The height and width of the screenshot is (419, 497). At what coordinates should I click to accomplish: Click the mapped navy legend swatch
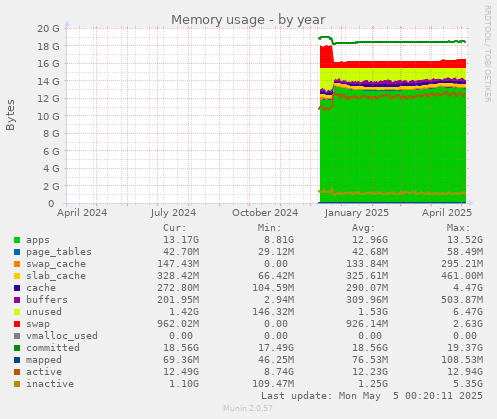pyautogui.click(x=17, y=360)
